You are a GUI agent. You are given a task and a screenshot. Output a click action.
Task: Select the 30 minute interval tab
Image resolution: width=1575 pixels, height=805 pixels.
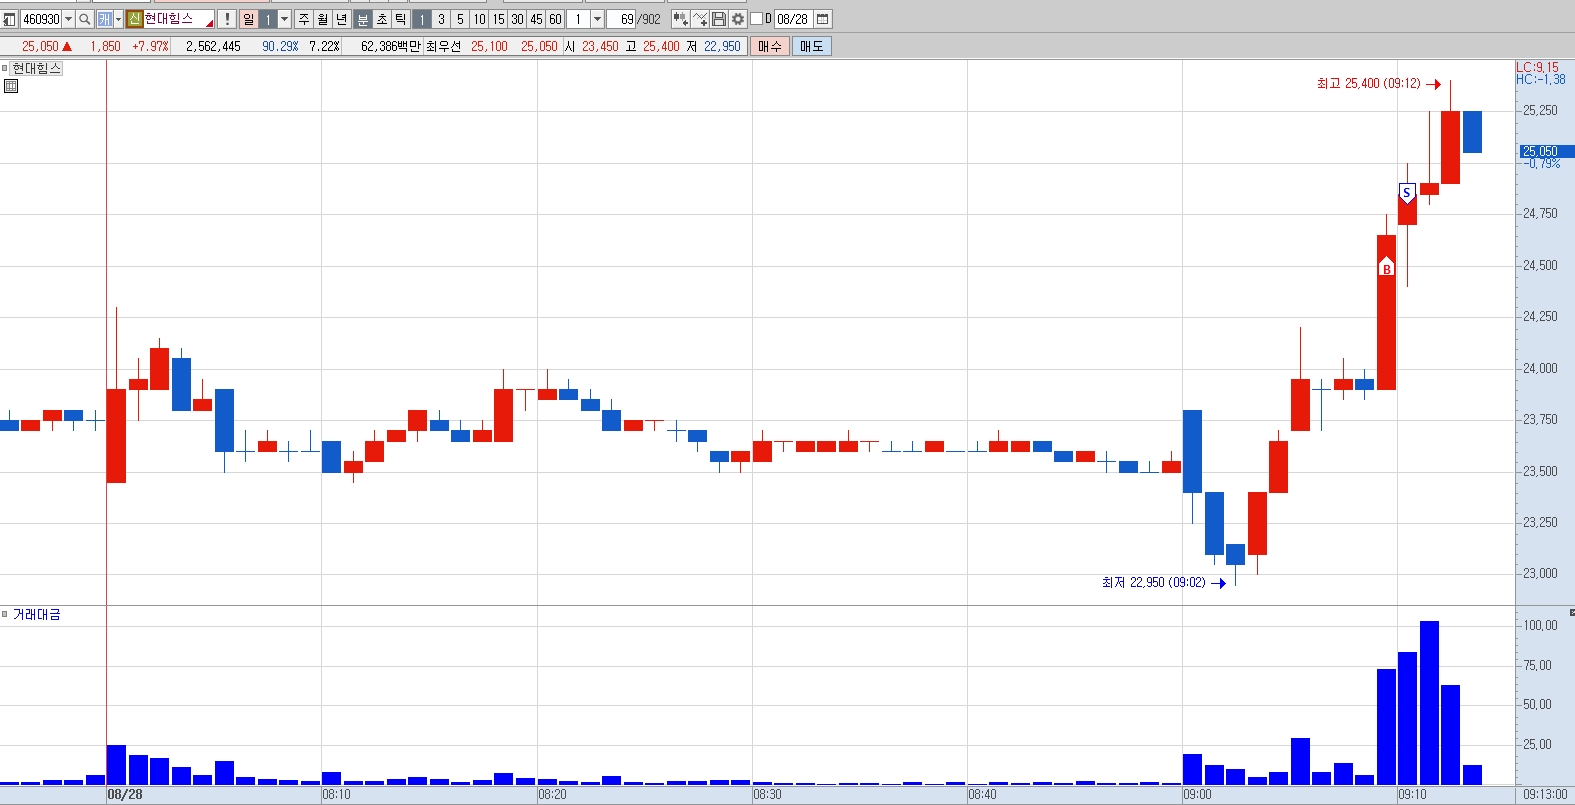coord(517,19)
